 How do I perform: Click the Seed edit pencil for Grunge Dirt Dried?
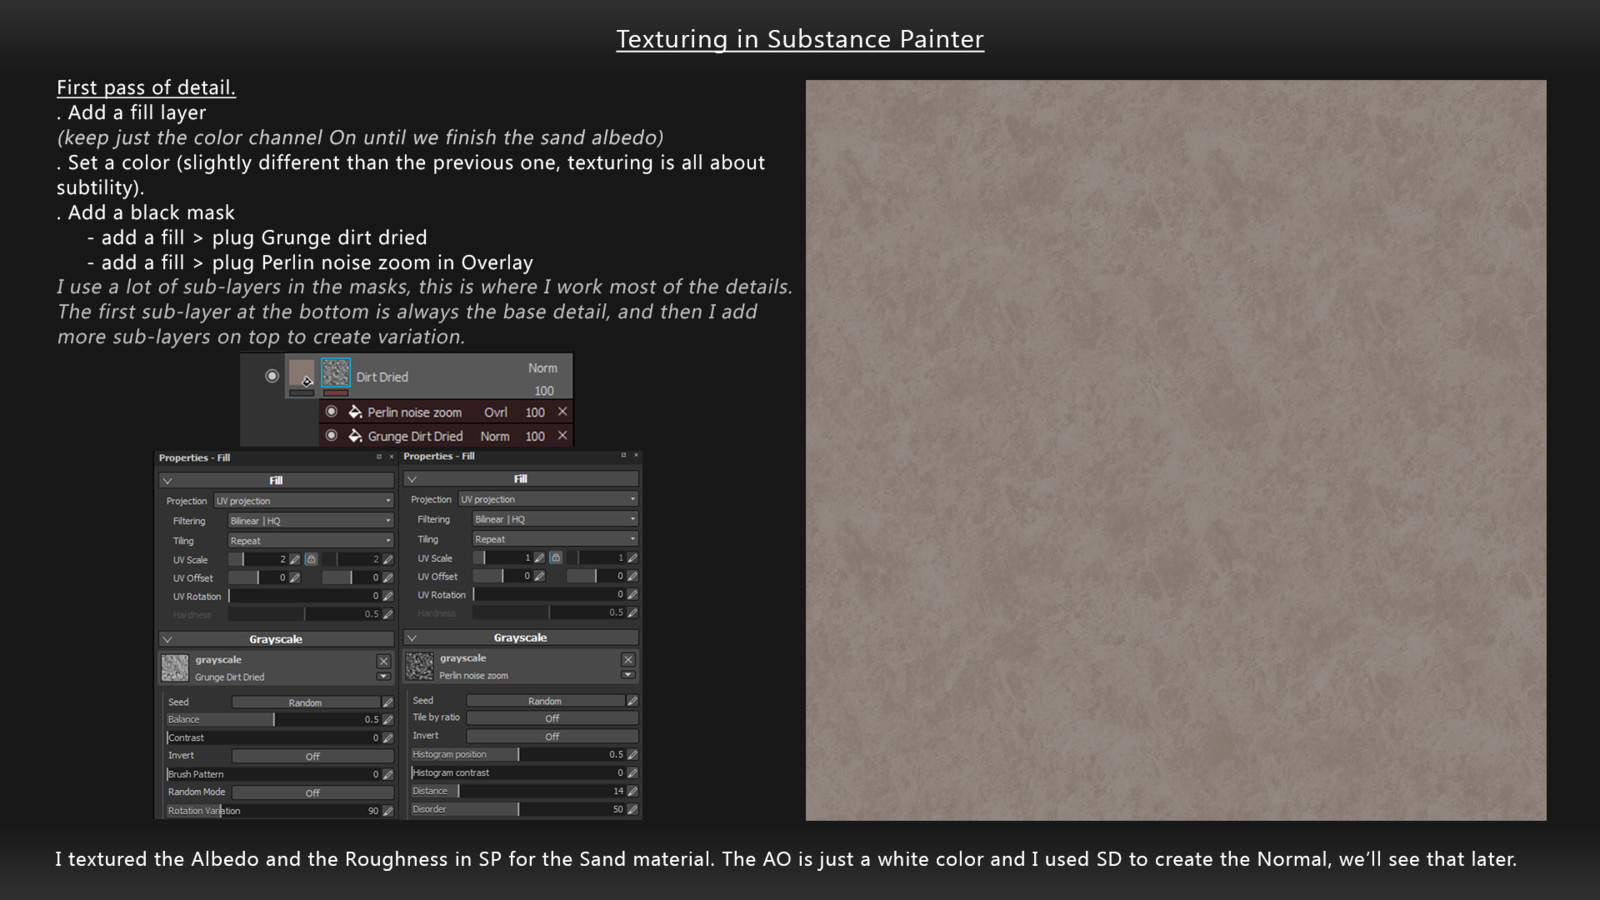tap(387, 702)
